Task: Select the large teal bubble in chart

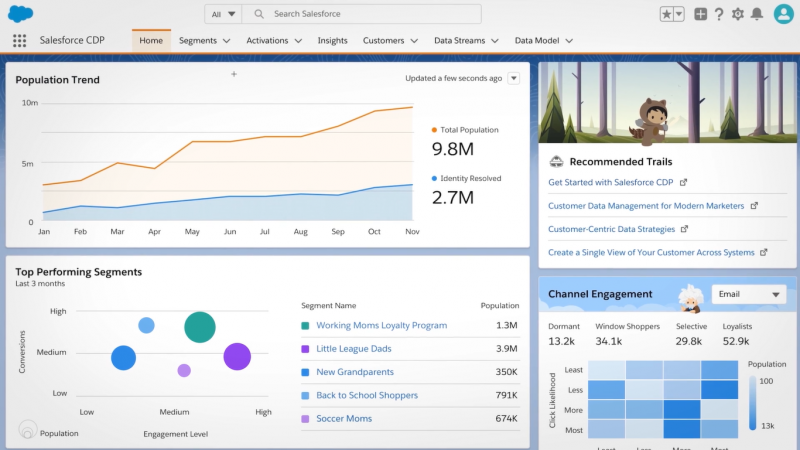Action: point(200,327)
